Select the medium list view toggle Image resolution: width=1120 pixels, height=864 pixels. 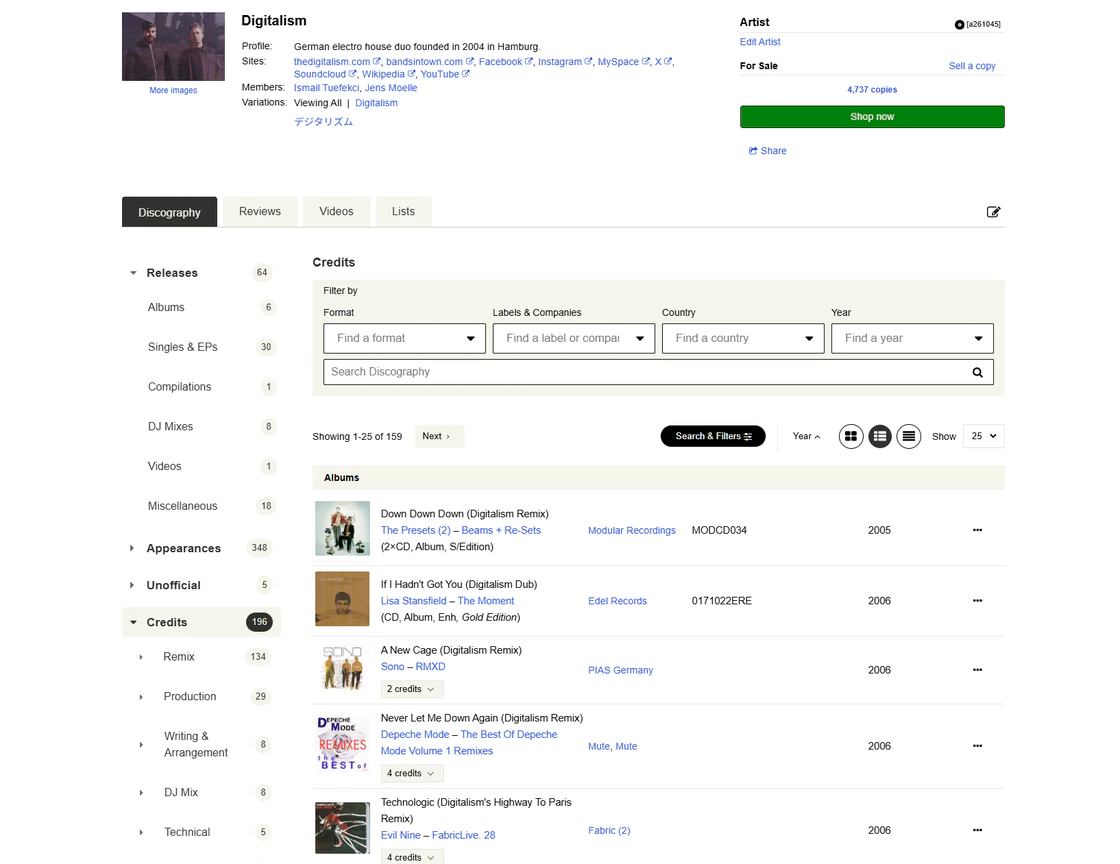[880, 436]
